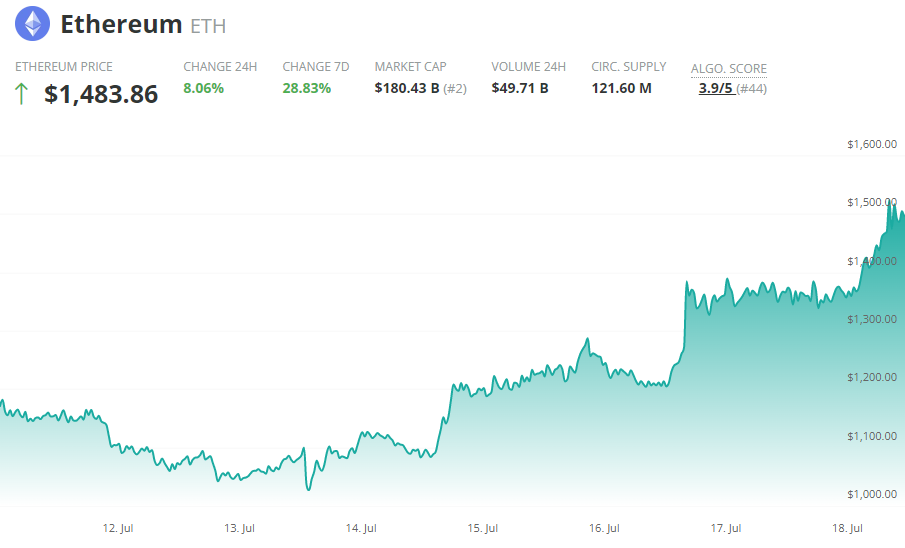Click the (#44) algo score rank

click(x=752, y=88)
